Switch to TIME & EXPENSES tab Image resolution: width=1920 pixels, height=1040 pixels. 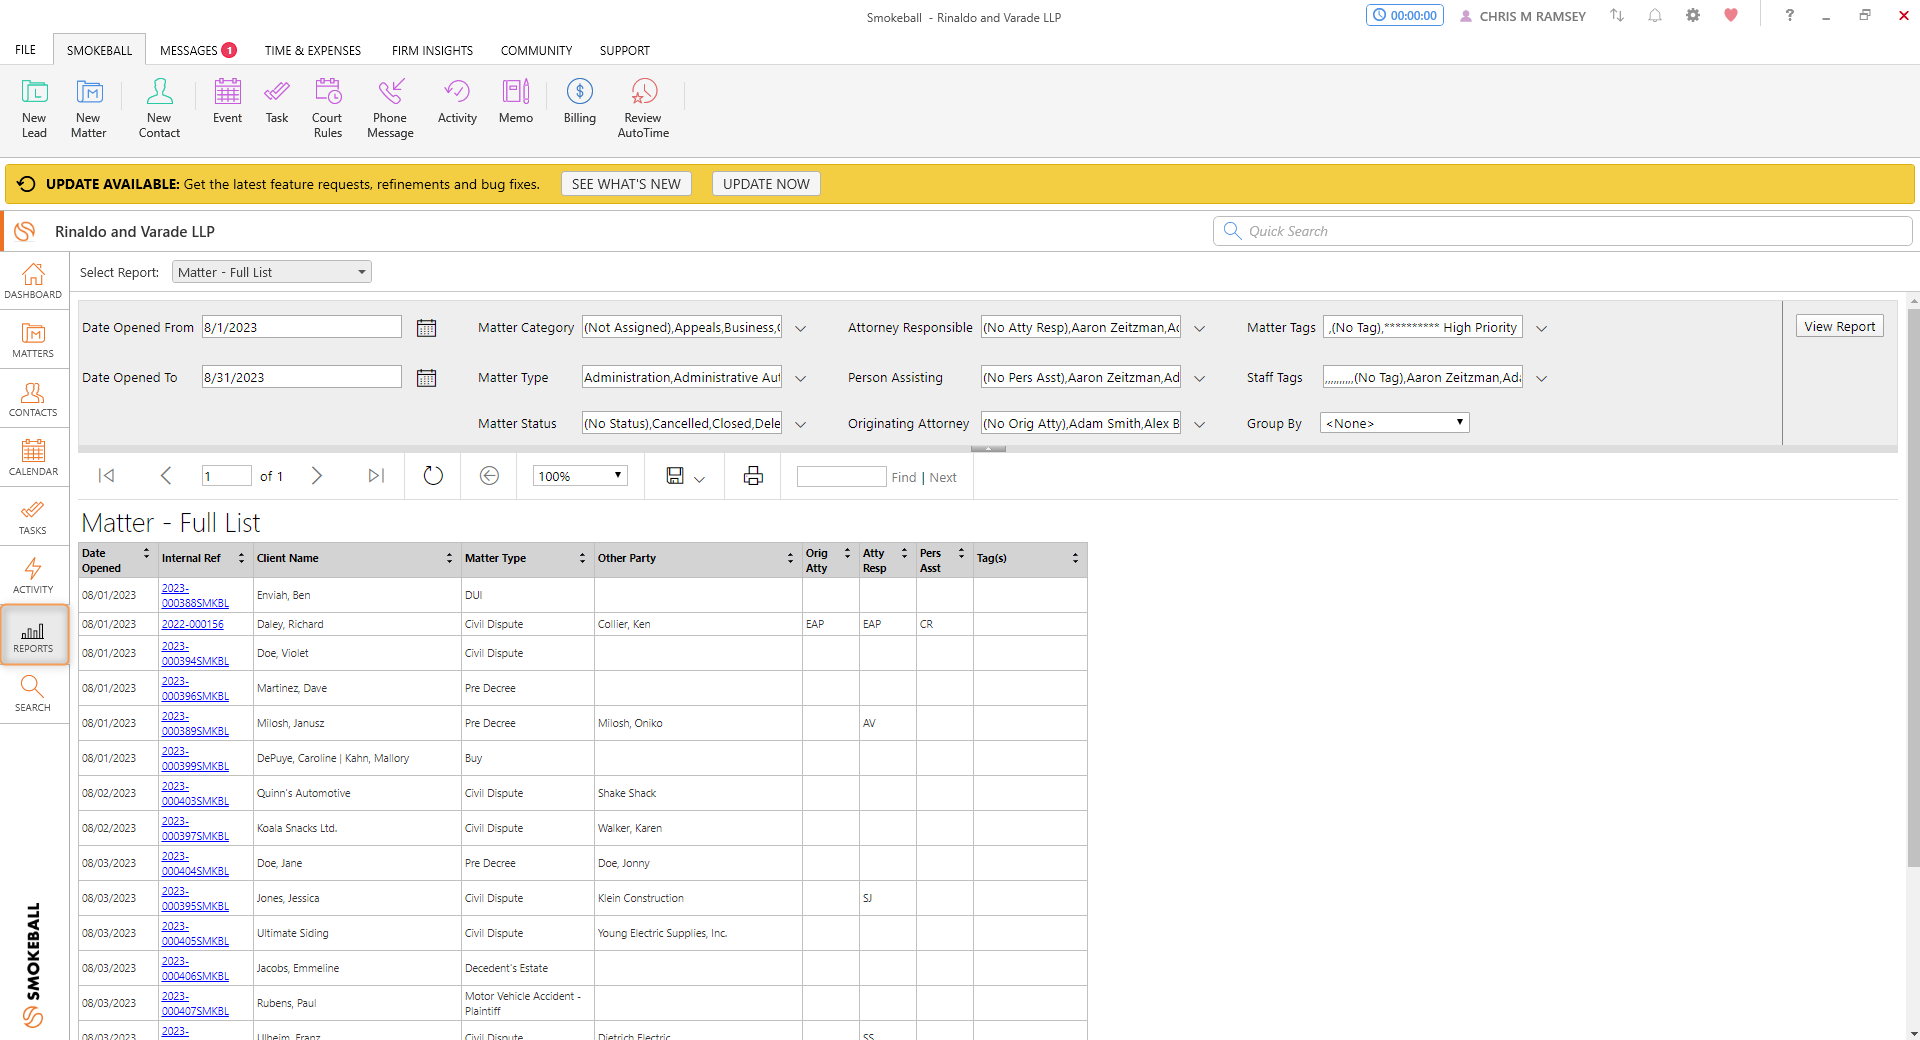[x=313, y=50]
